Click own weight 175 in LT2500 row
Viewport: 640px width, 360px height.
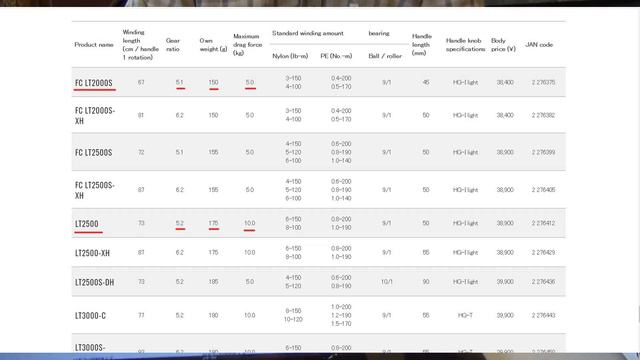coord(213,223)
